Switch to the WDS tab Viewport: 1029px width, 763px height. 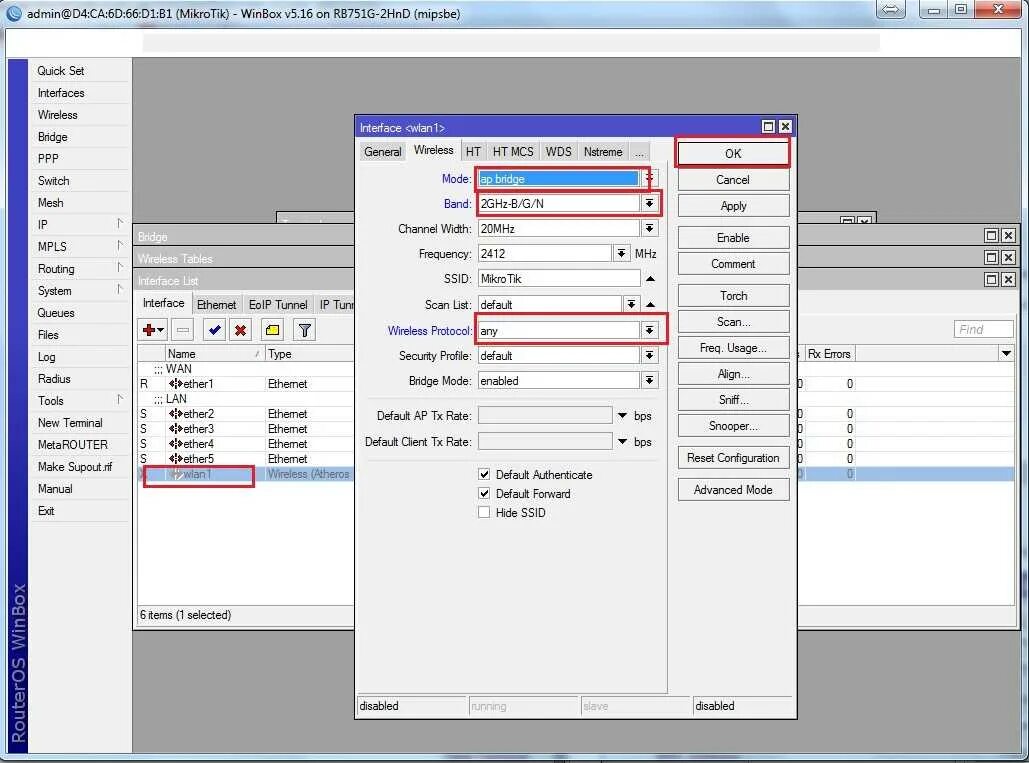pos(558,152)
